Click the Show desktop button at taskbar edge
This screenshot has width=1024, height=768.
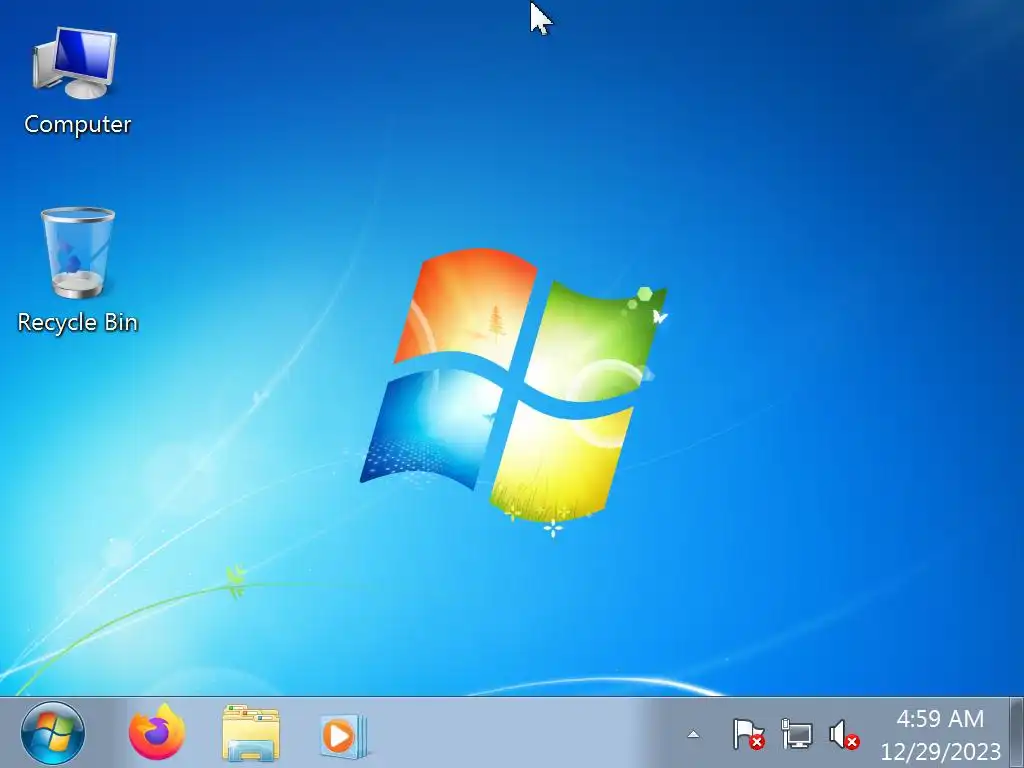(1016, 733)
